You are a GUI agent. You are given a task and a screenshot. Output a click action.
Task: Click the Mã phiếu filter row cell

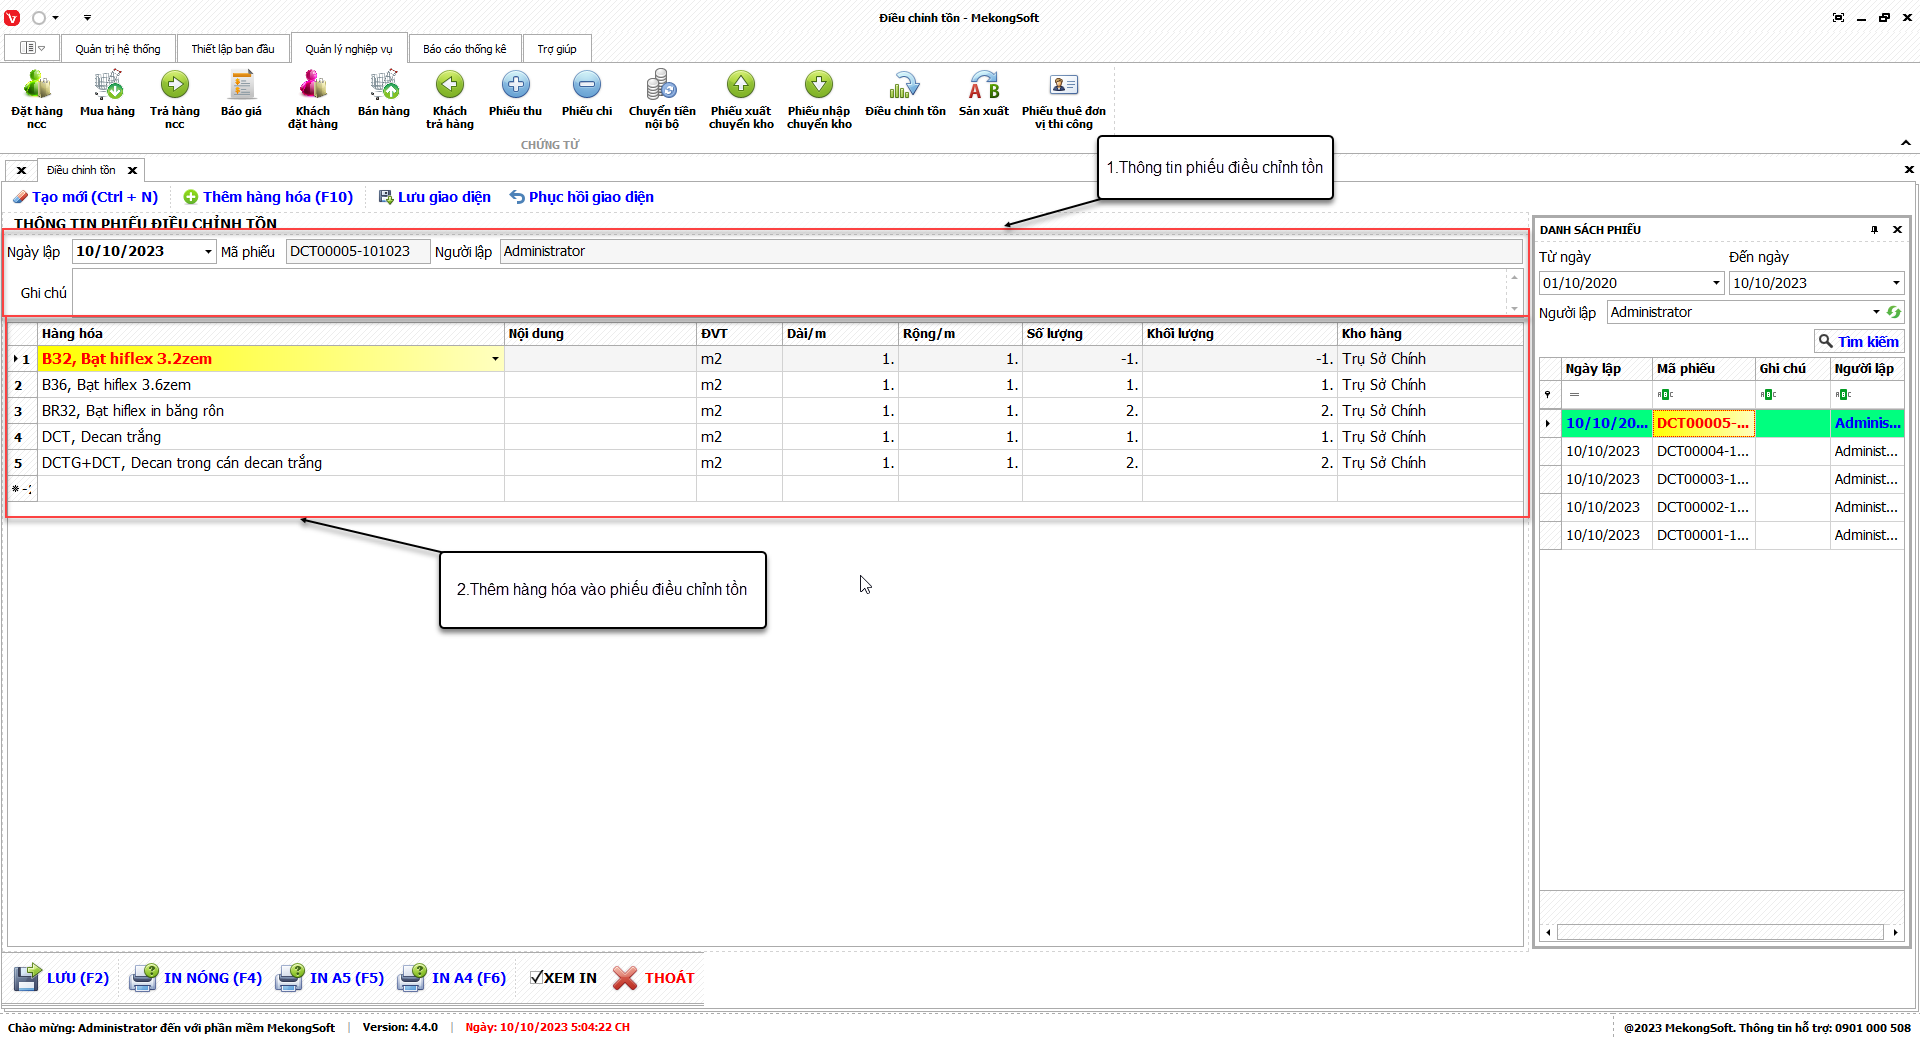coord(1703,395)
